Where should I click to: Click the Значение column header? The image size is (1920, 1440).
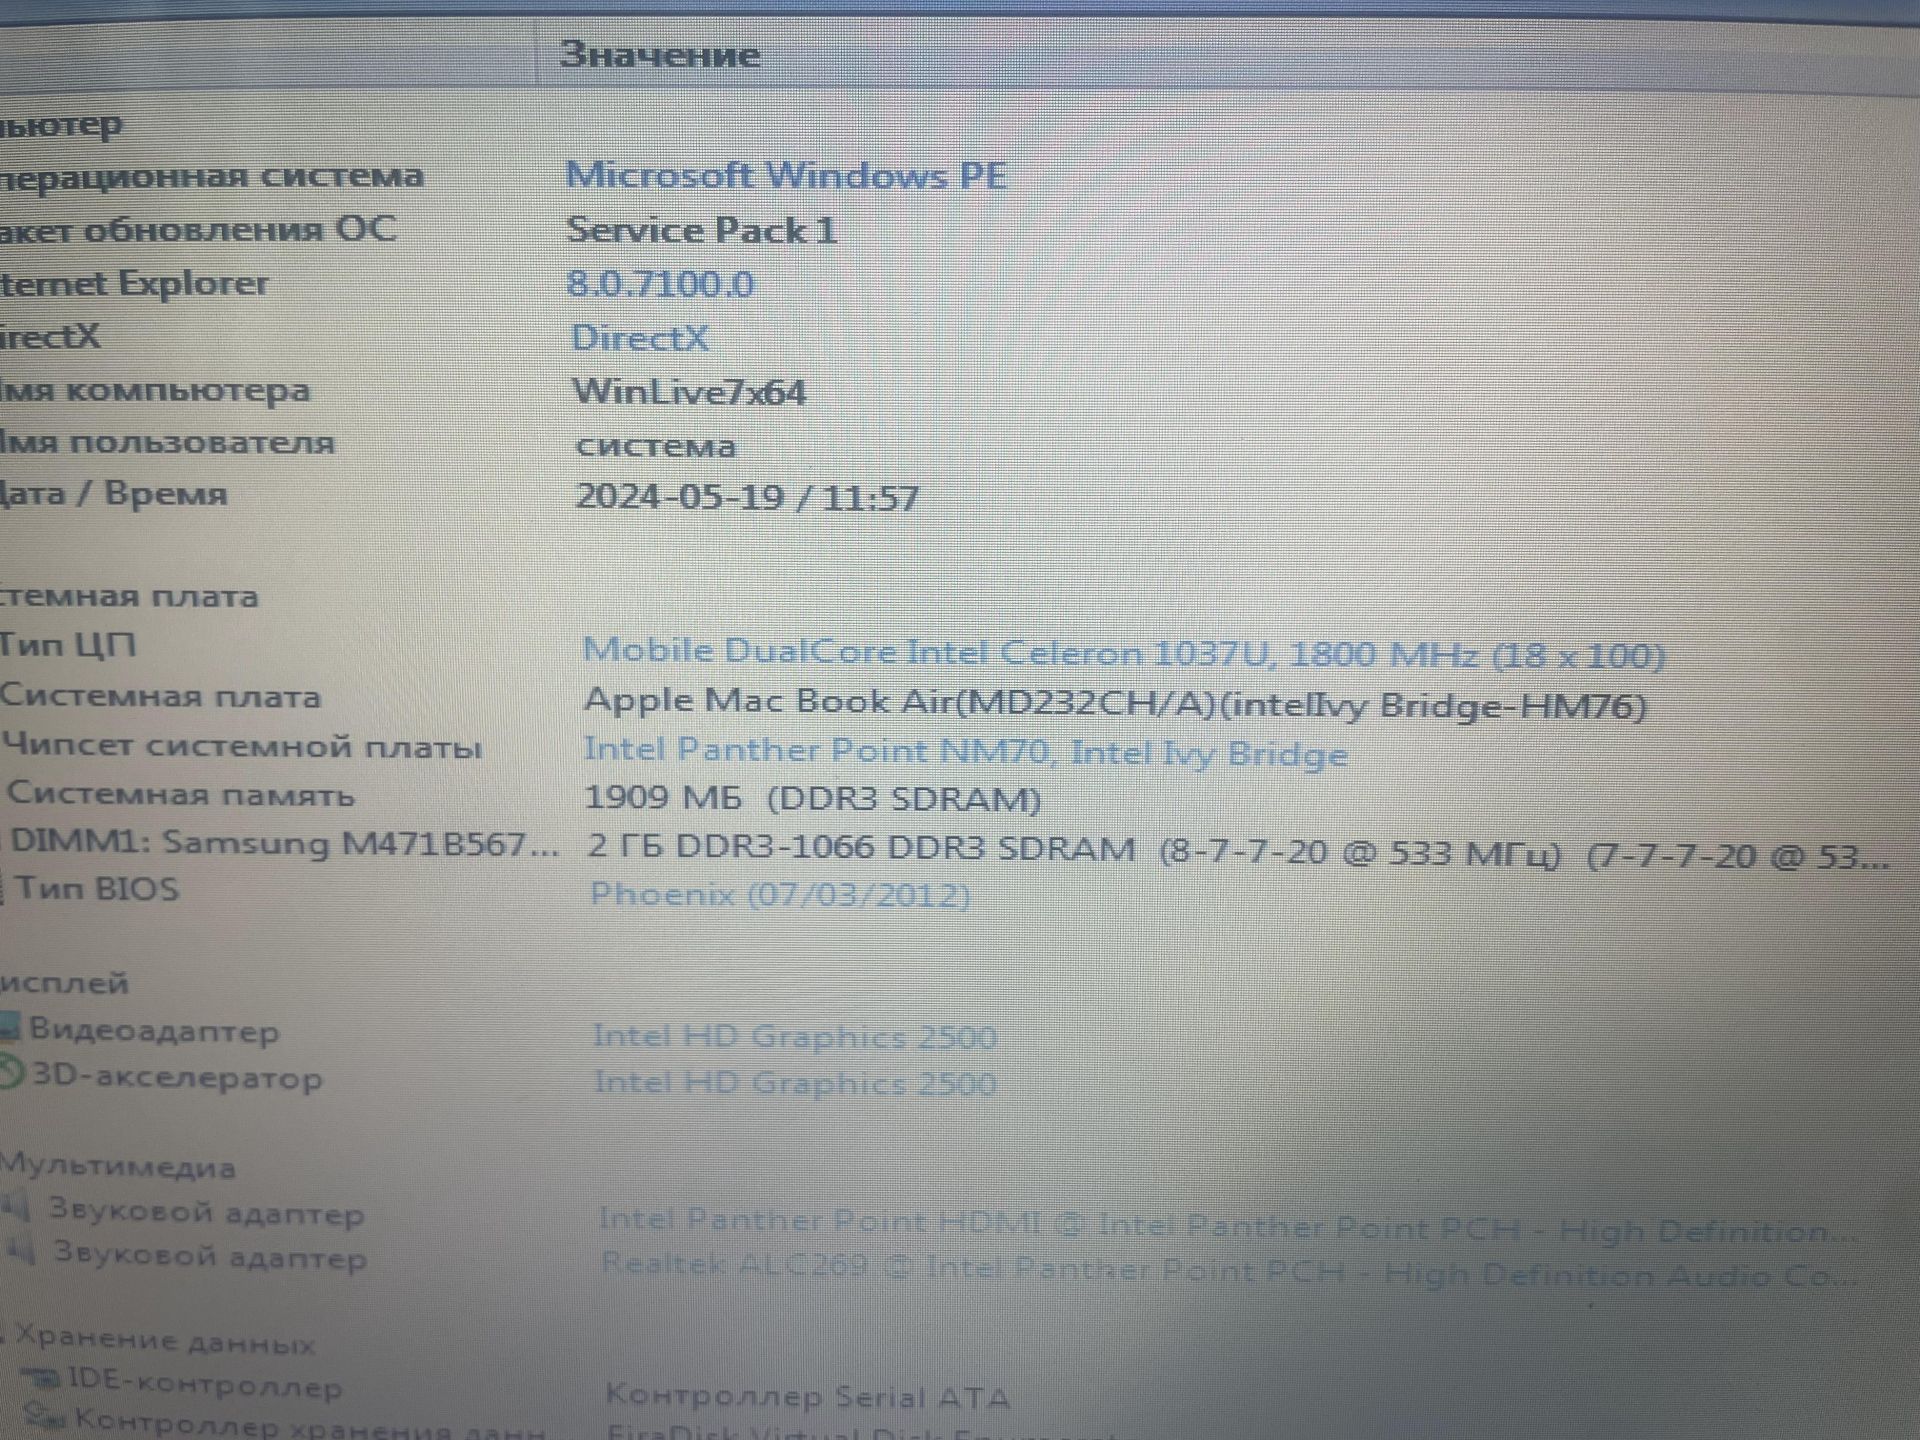click(x=660, y=54)
